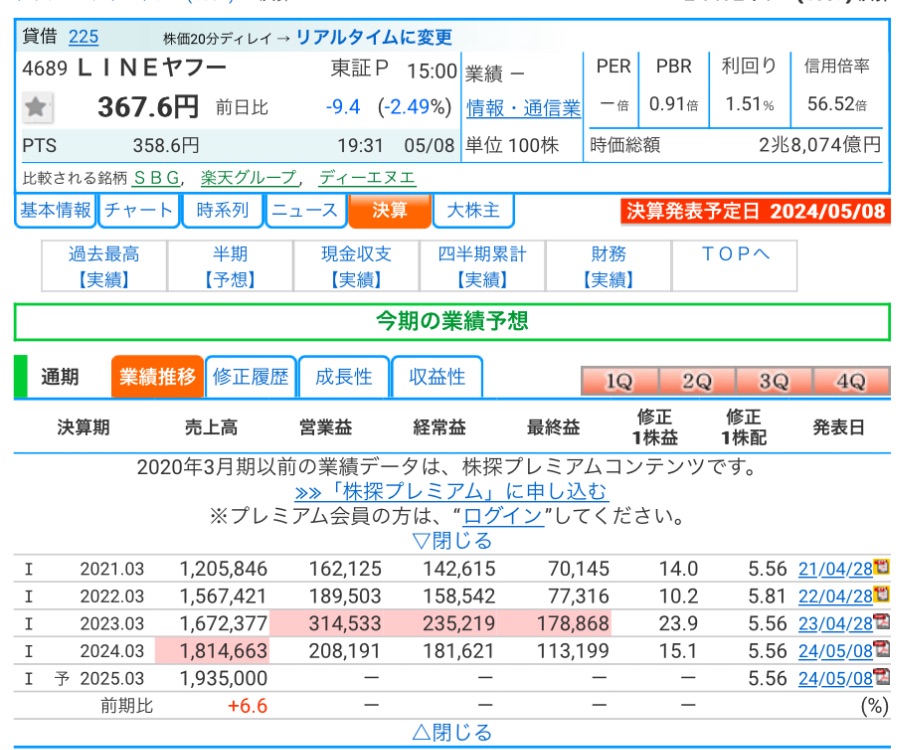Click the 営業益 column header
Viewport: 902px width, 750px height.
point(326,427)
